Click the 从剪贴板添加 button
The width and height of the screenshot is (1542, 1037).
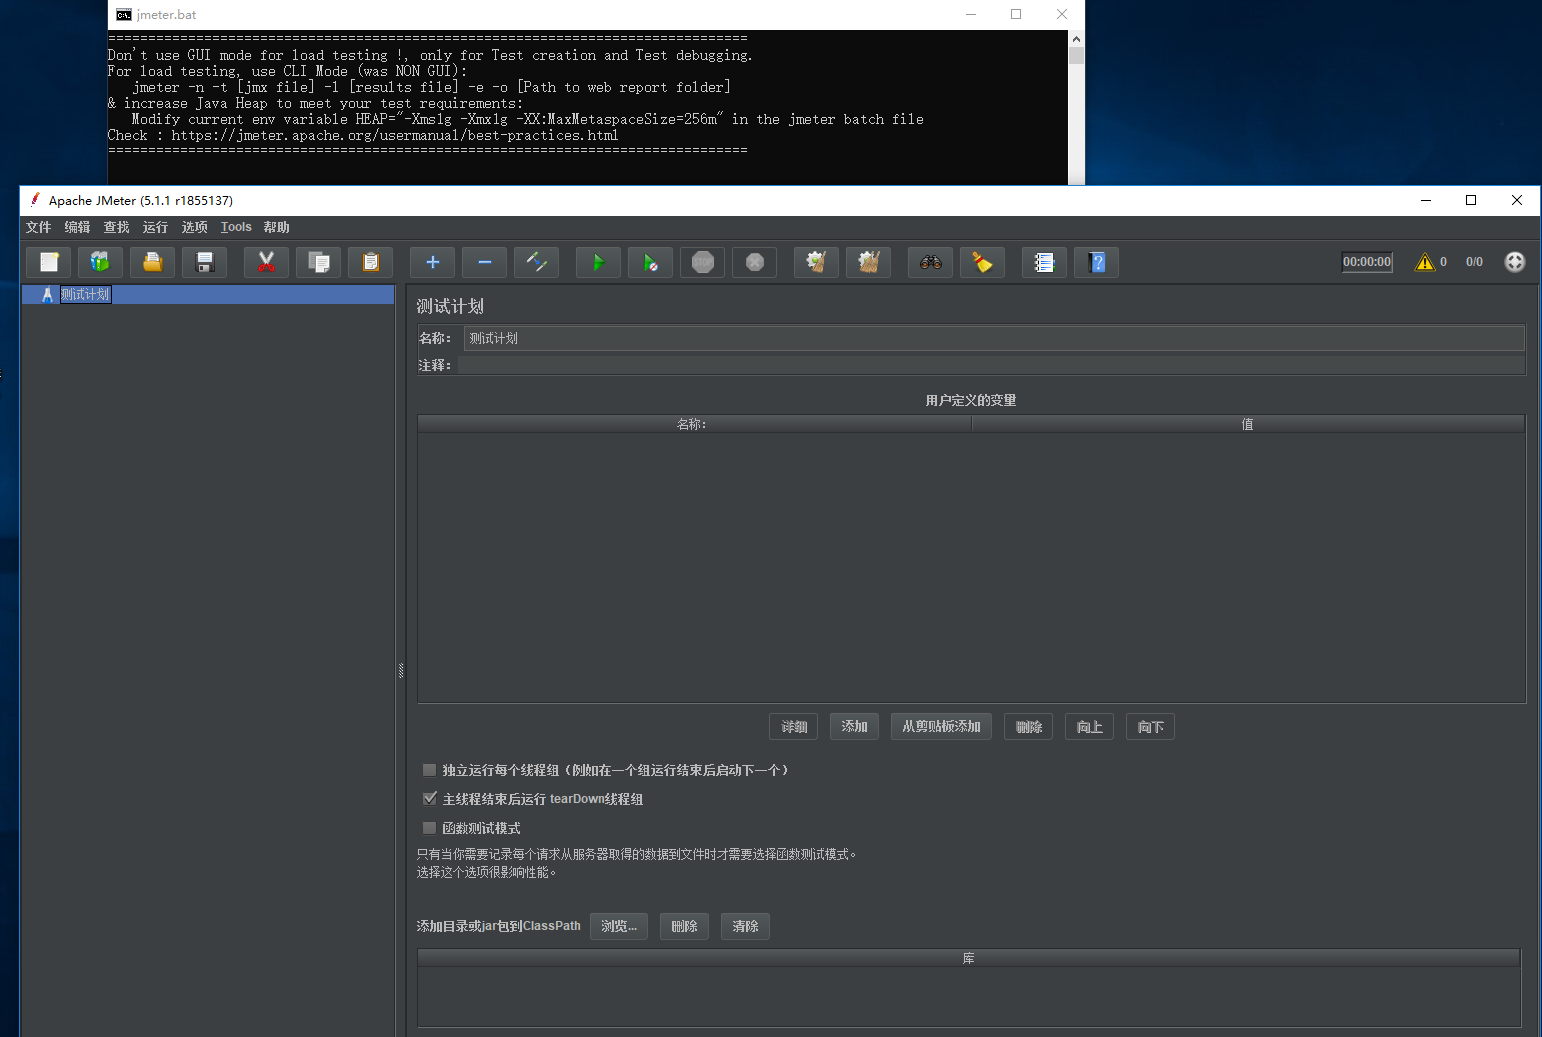click(x=941, y=726)
